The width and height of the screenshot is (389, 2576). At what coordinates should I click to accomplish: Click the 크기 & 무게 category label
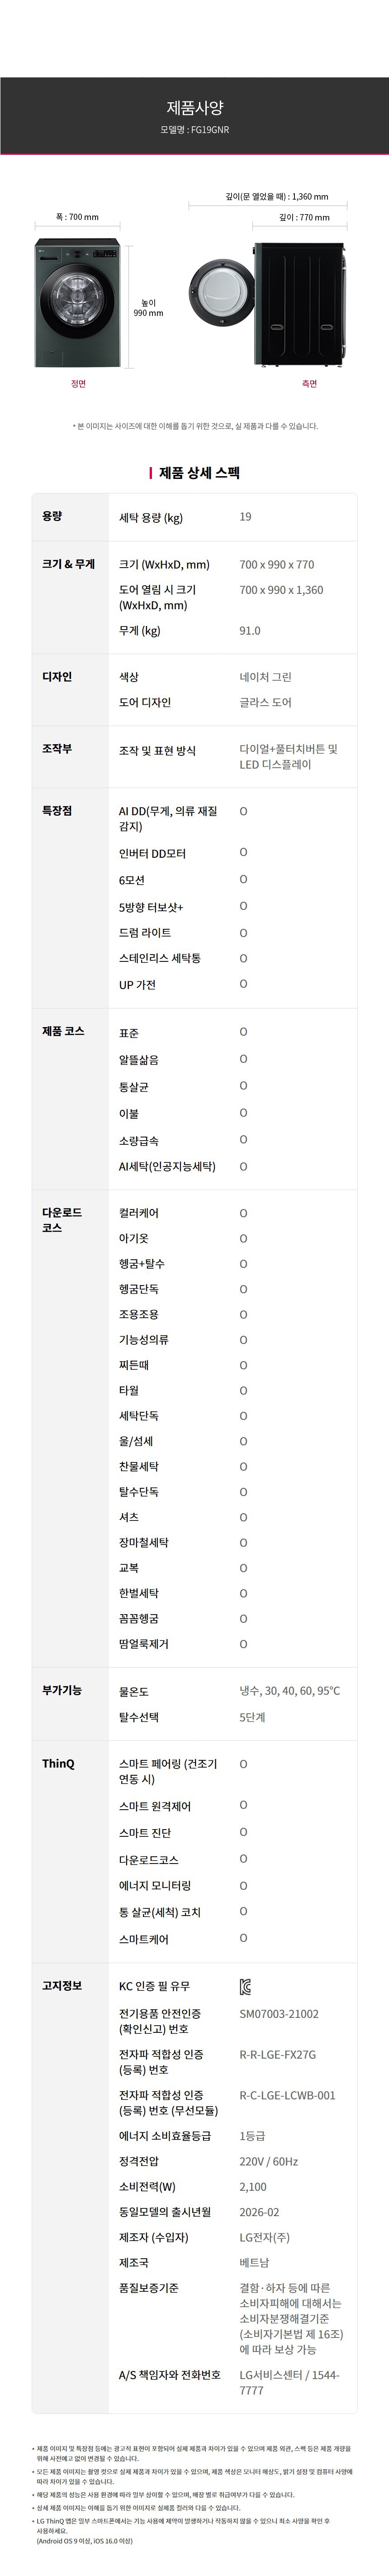(68, 564)
